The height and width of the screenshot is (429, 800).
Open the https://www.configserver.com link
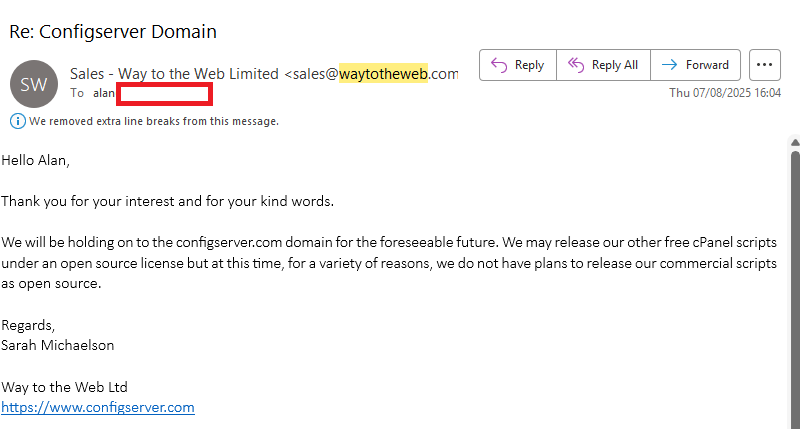coord(98,407)
